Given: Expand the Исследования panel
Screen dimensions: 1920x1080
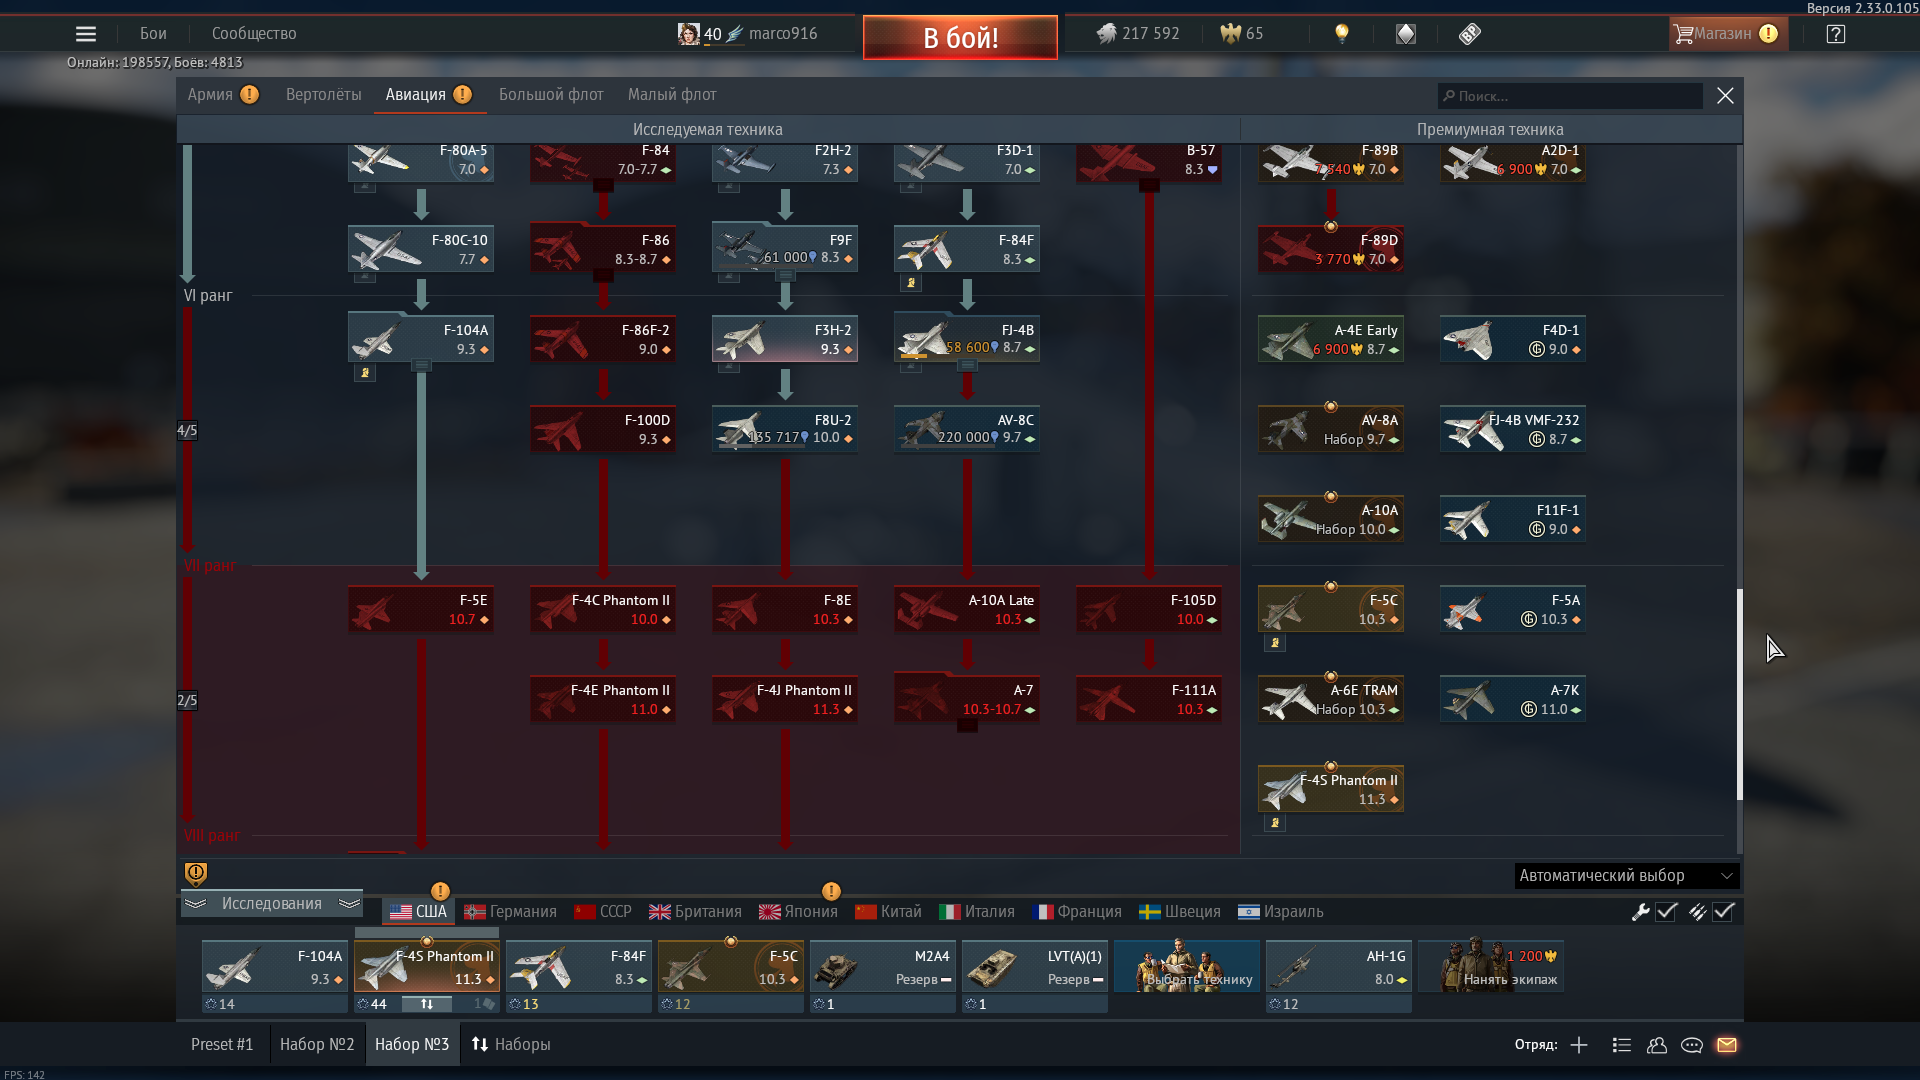Looking at the screenshot, I should (272, 904).
